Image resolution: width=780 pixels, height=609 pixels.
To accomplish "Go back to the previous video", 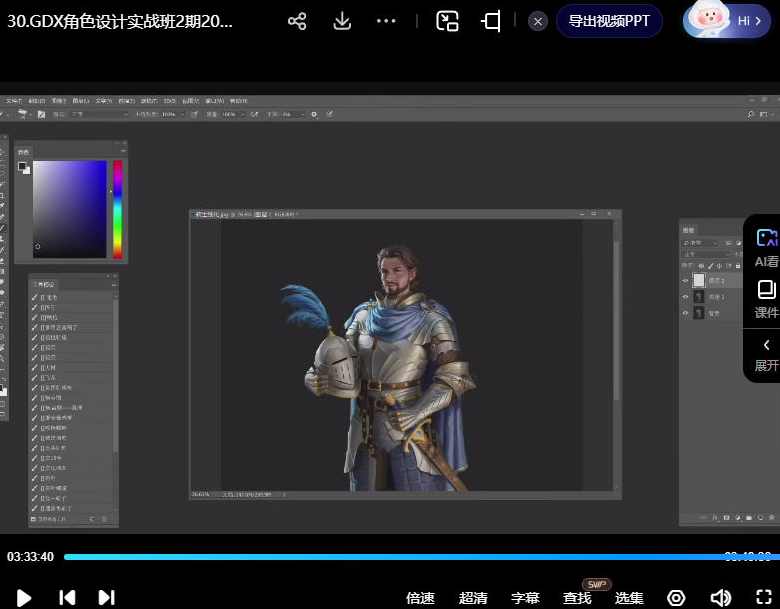I will click(x=67, y=597).
